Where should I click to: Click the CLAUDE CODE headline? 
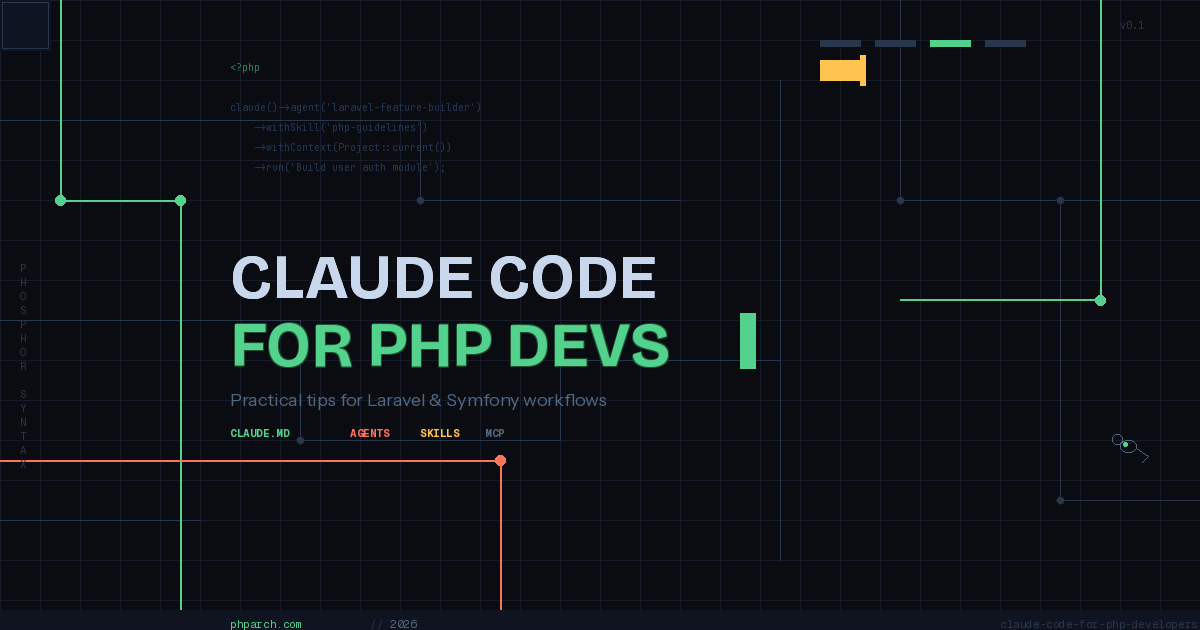(x=444, y=278)
